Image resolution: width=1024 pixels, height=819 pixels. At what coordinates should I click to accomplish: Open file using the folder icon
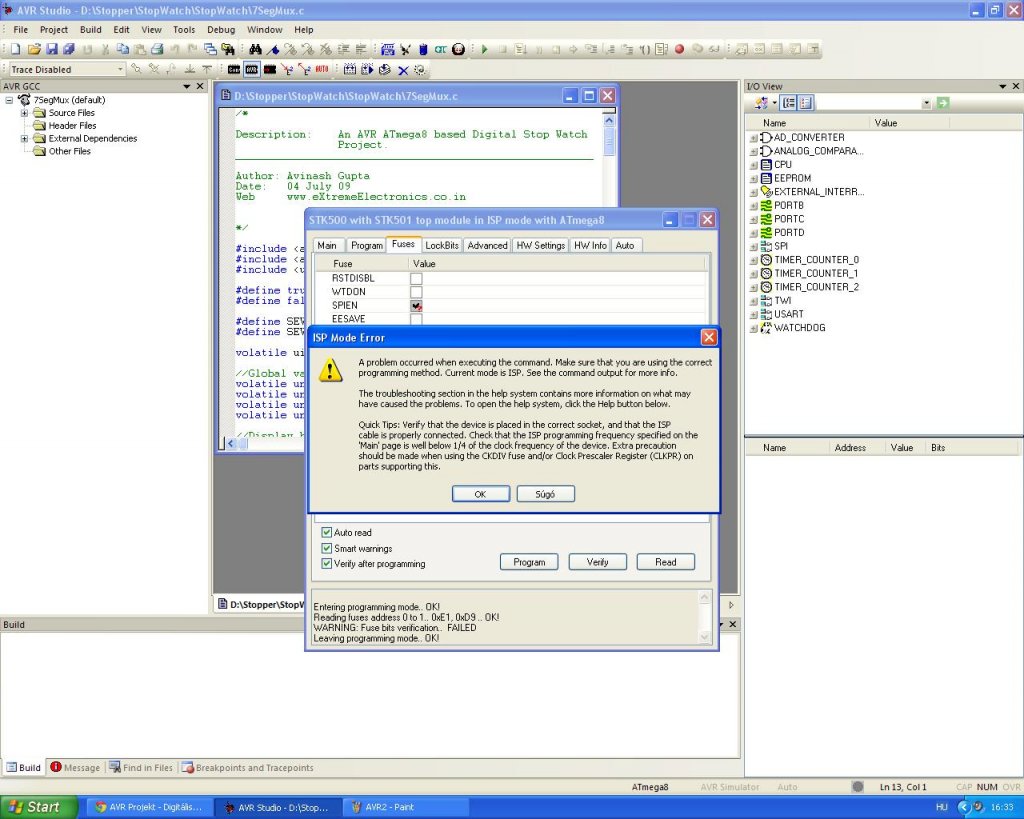click(34, 49)
